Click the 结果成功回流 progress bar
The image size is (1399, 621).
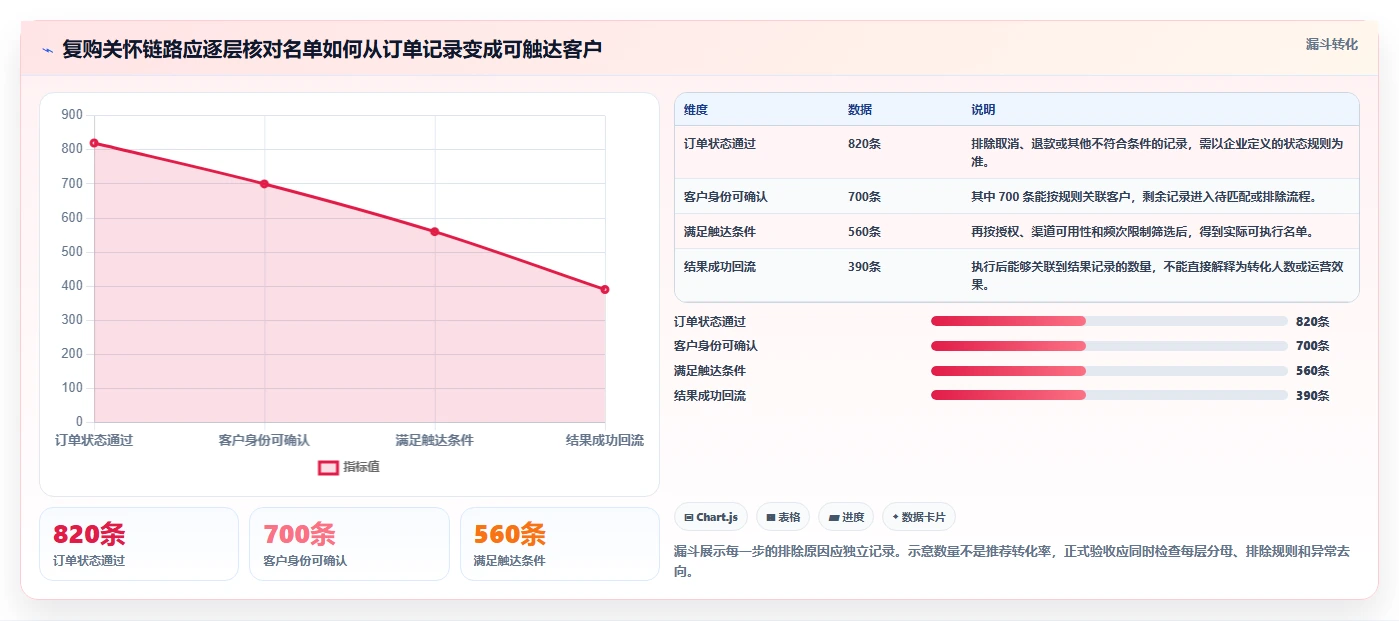1109,395
